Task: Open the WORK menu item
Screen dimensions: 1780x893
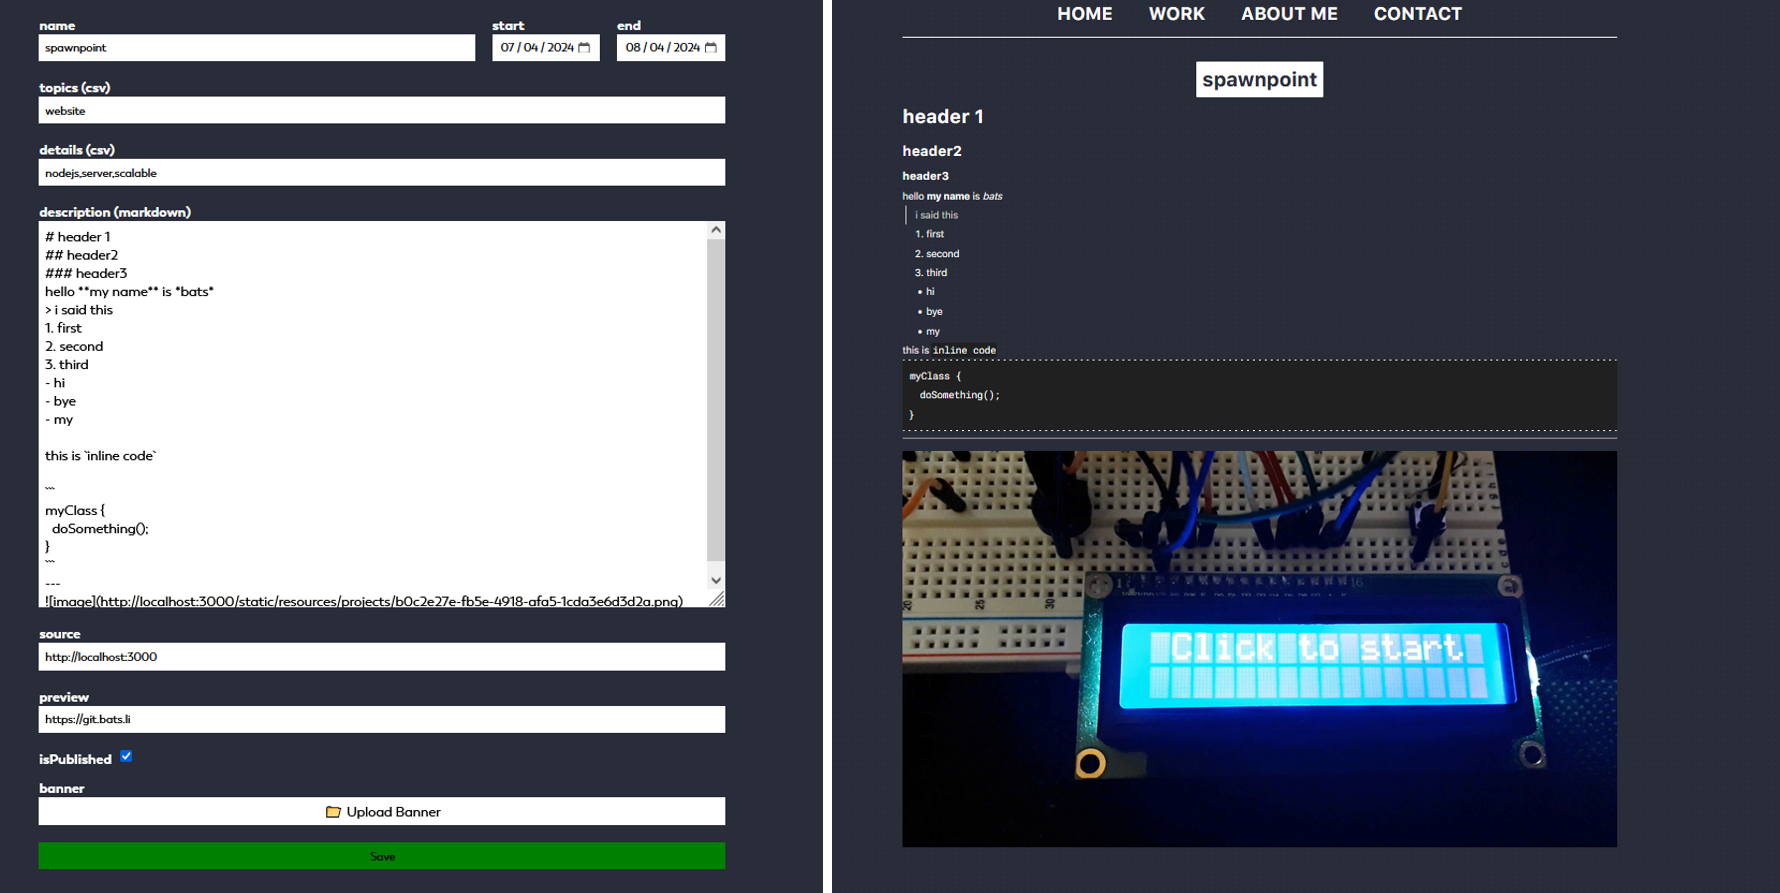Action: coord(1176,14)
